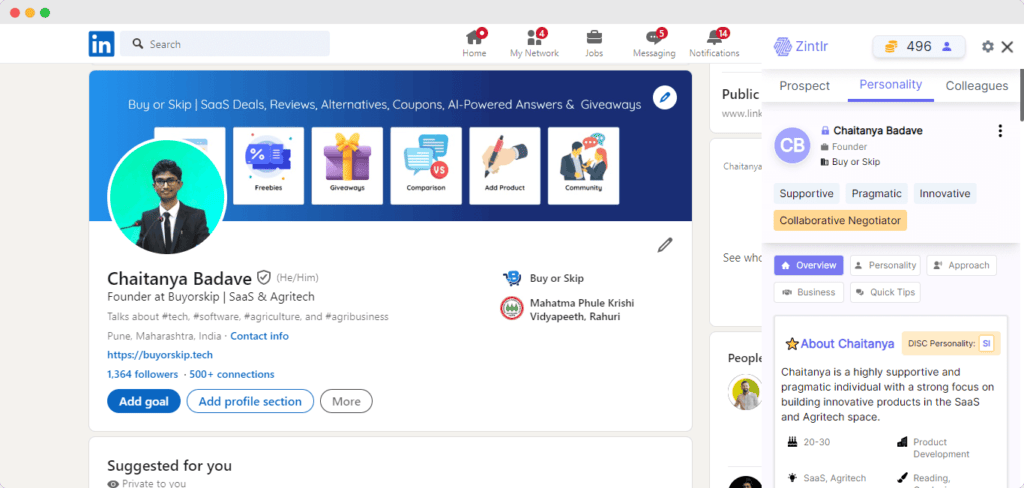This screenshot has width=1024, height=488.
Task: Open the Contact info link
Action: pos(259,336)
